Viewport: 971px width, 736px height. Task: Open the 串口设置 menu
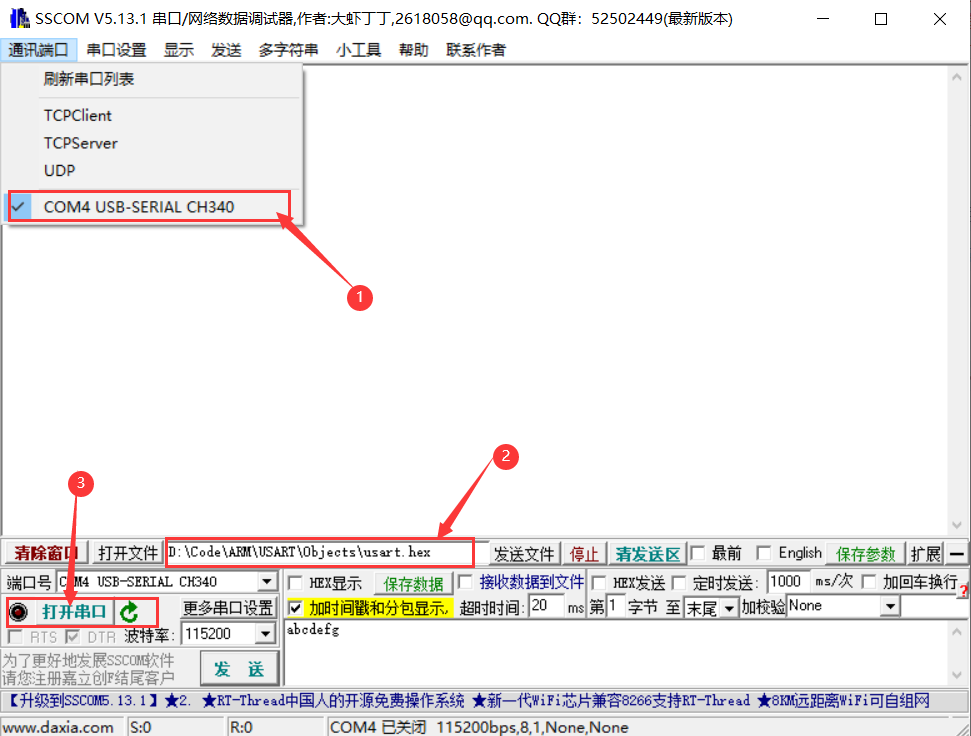tap(116, 49)
